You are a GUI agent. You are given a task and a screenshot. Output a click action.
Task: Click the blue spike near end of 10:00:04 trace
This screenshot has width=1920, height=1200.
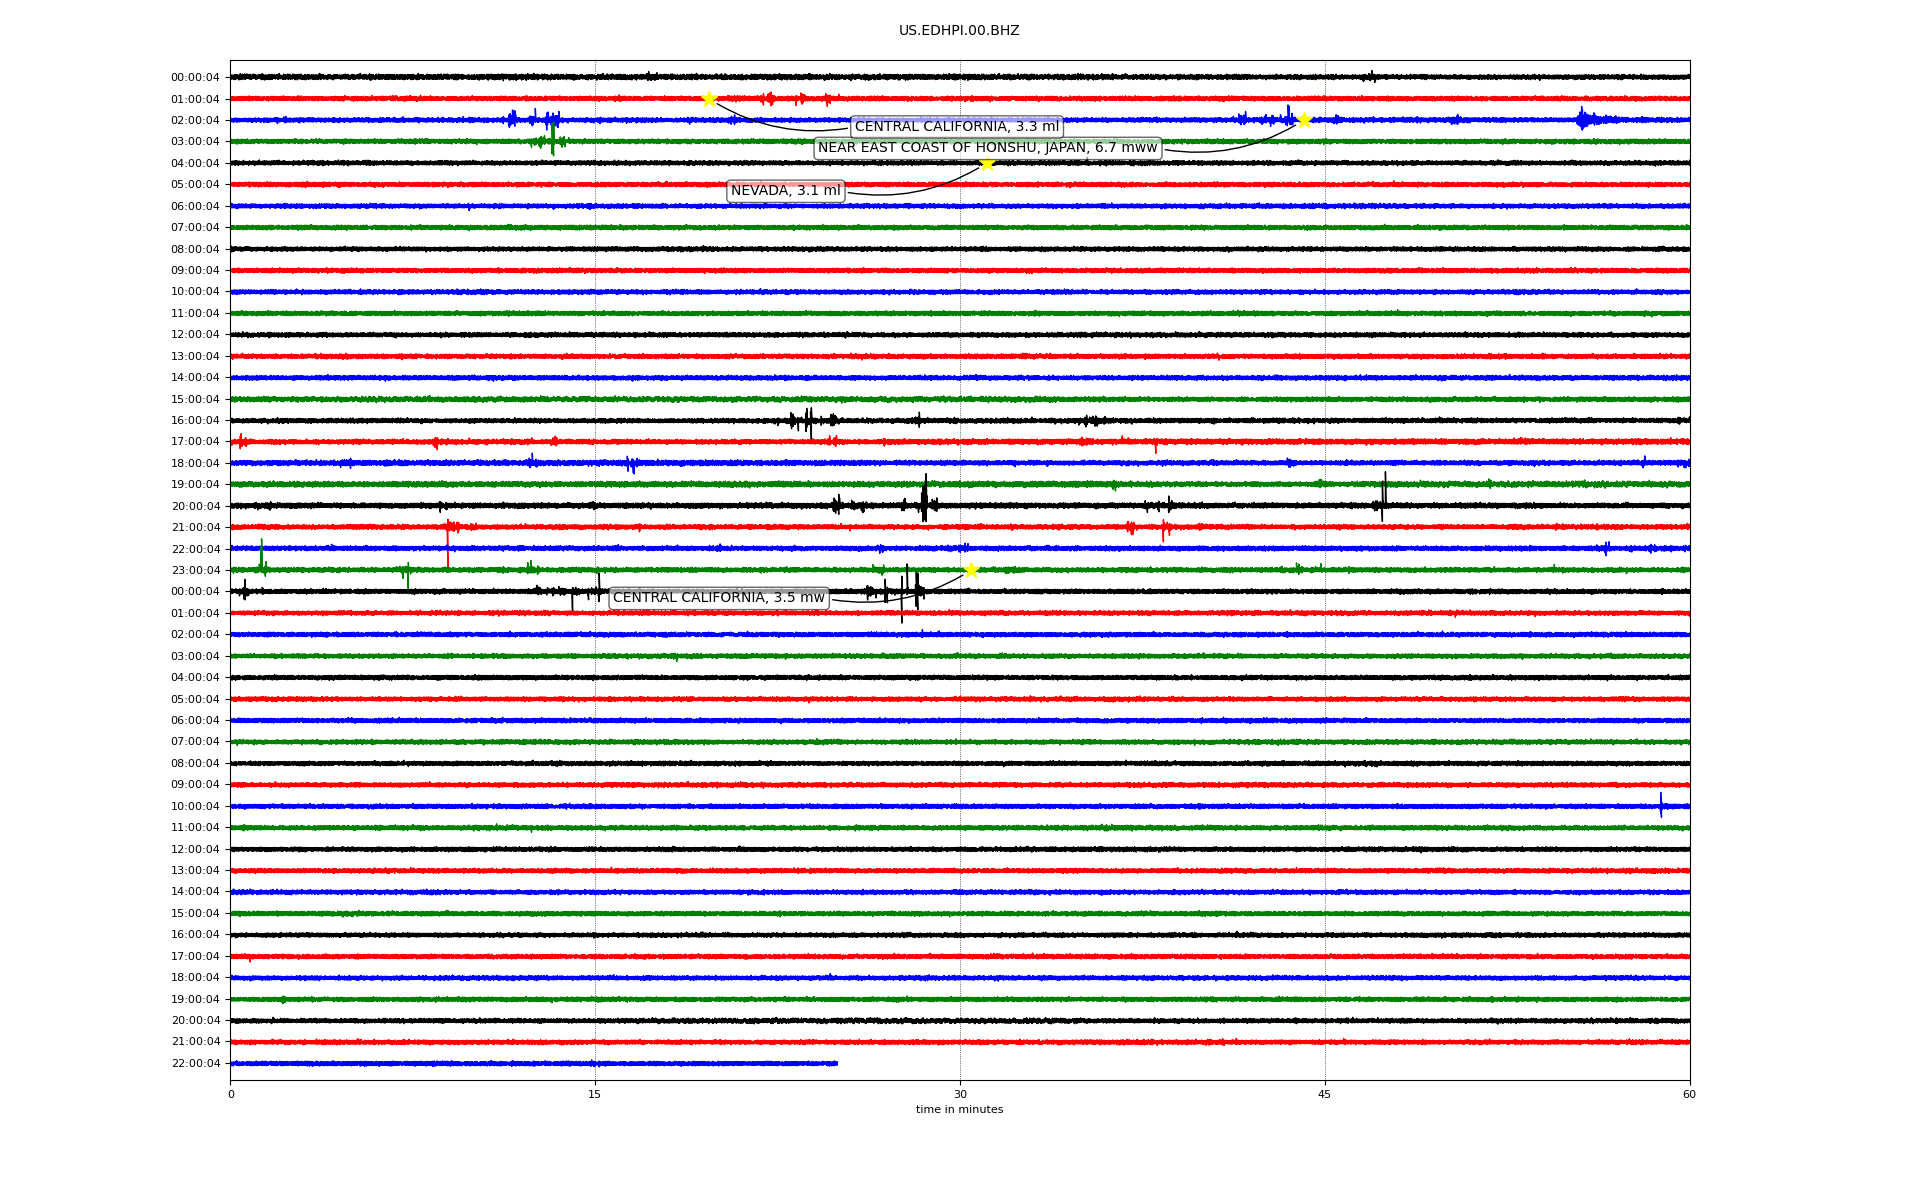pos(1661,805)
